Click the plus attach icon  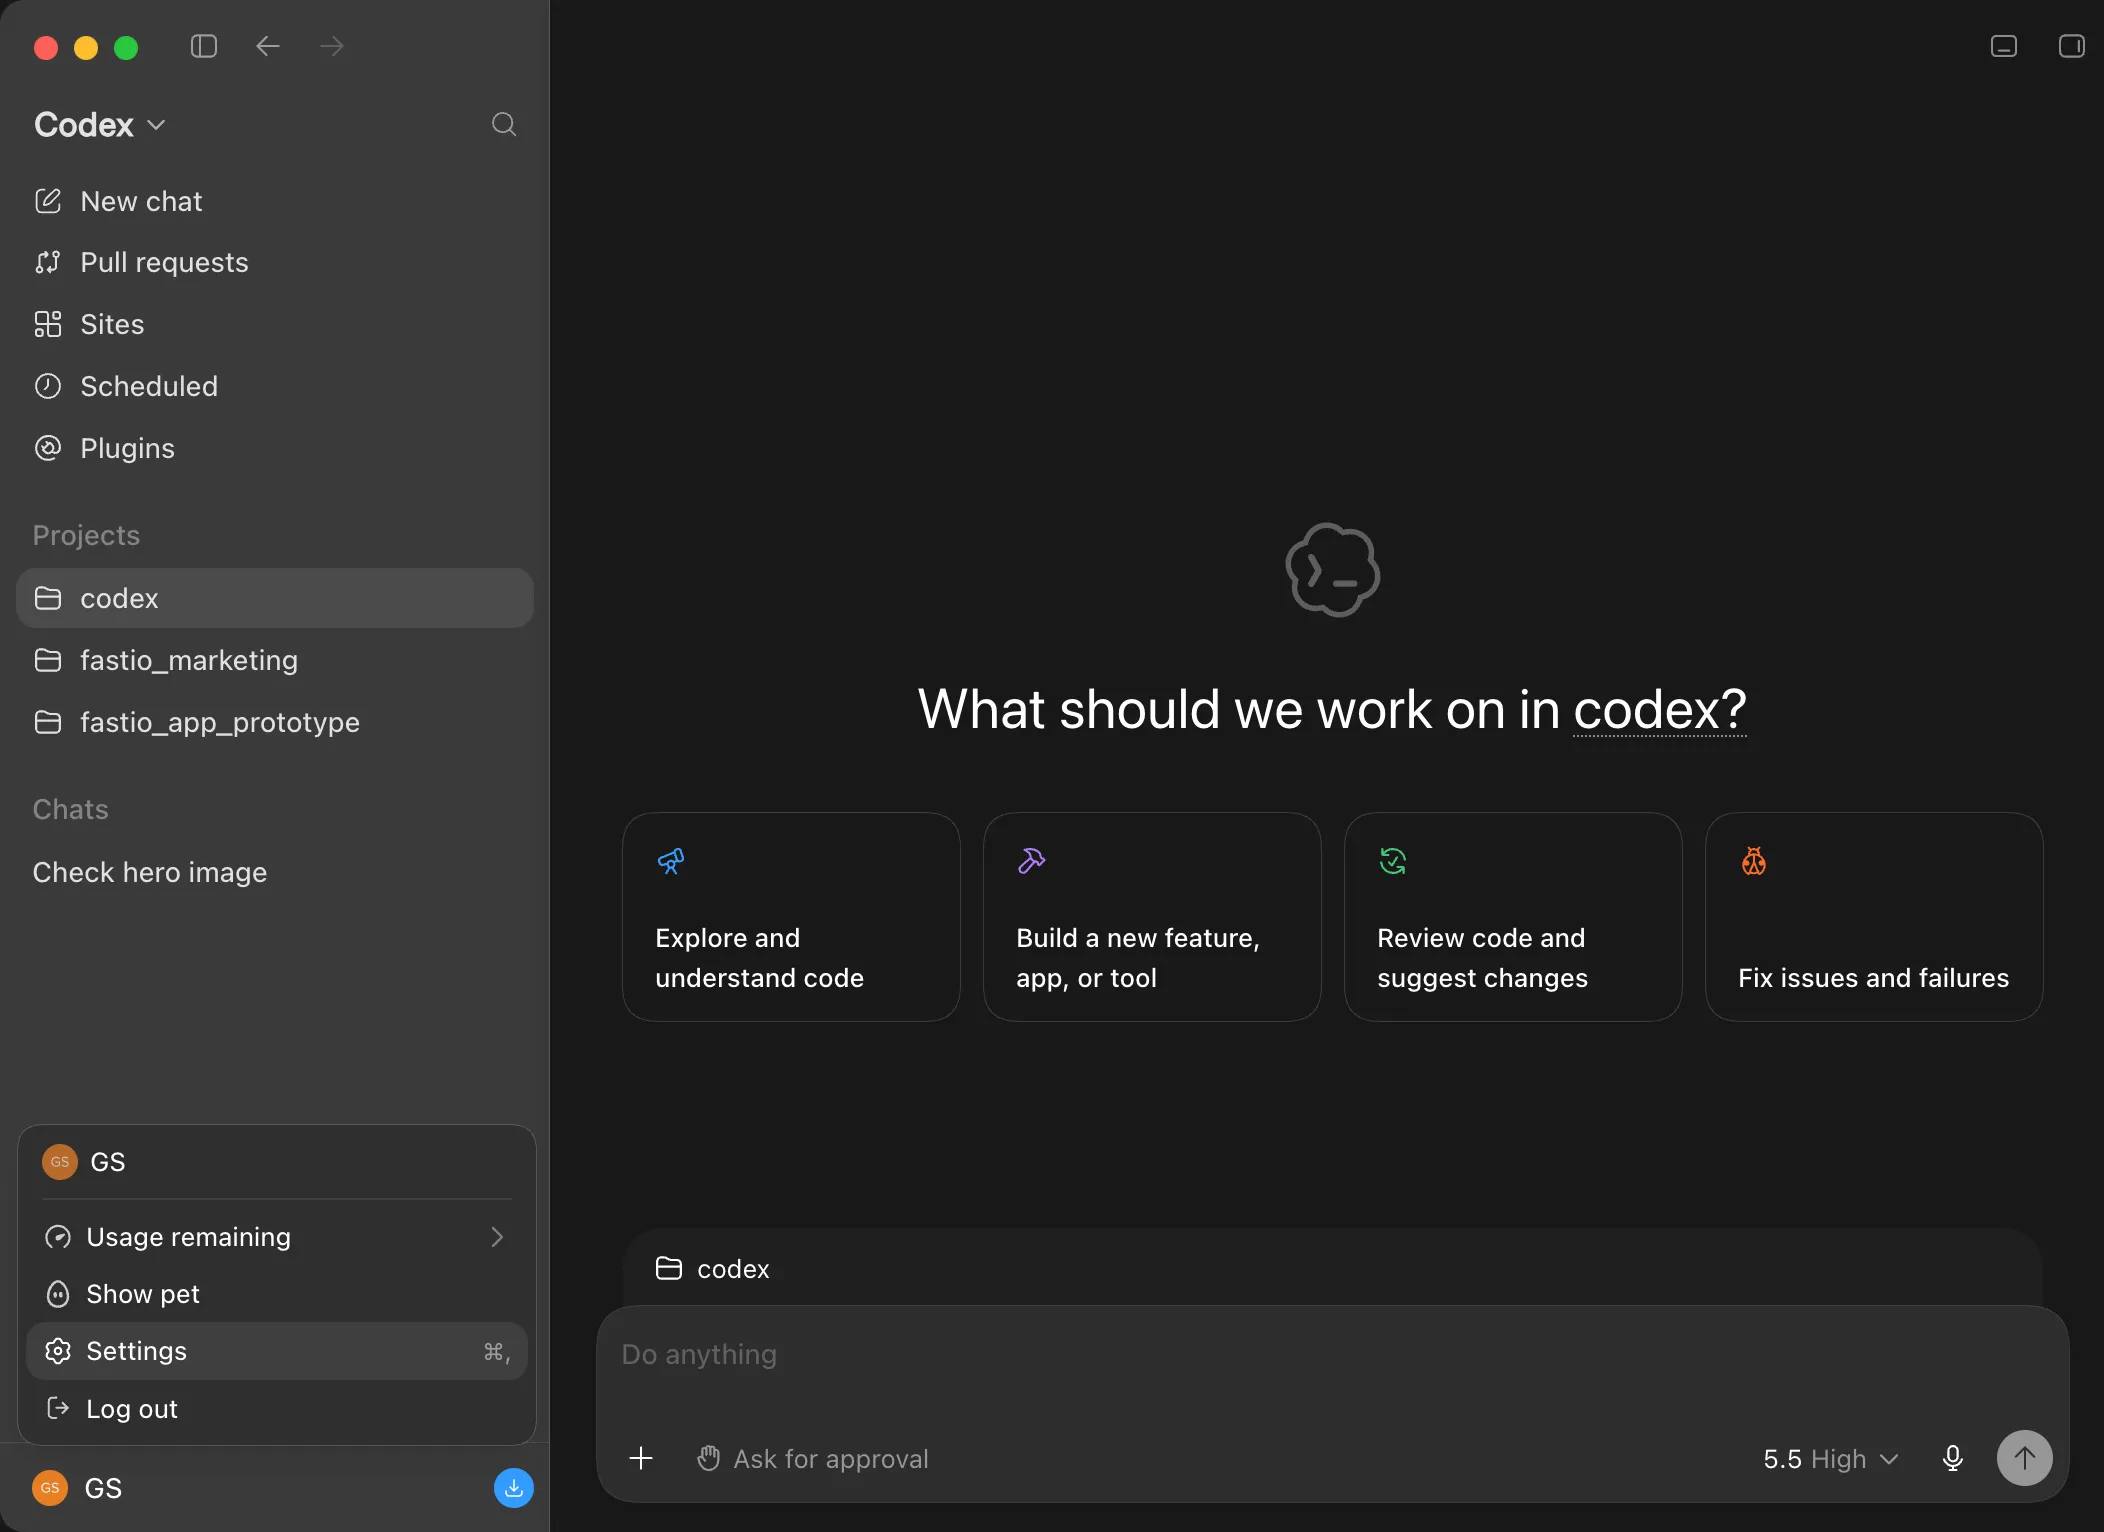pyautogui.click(x=641, y=1459)
